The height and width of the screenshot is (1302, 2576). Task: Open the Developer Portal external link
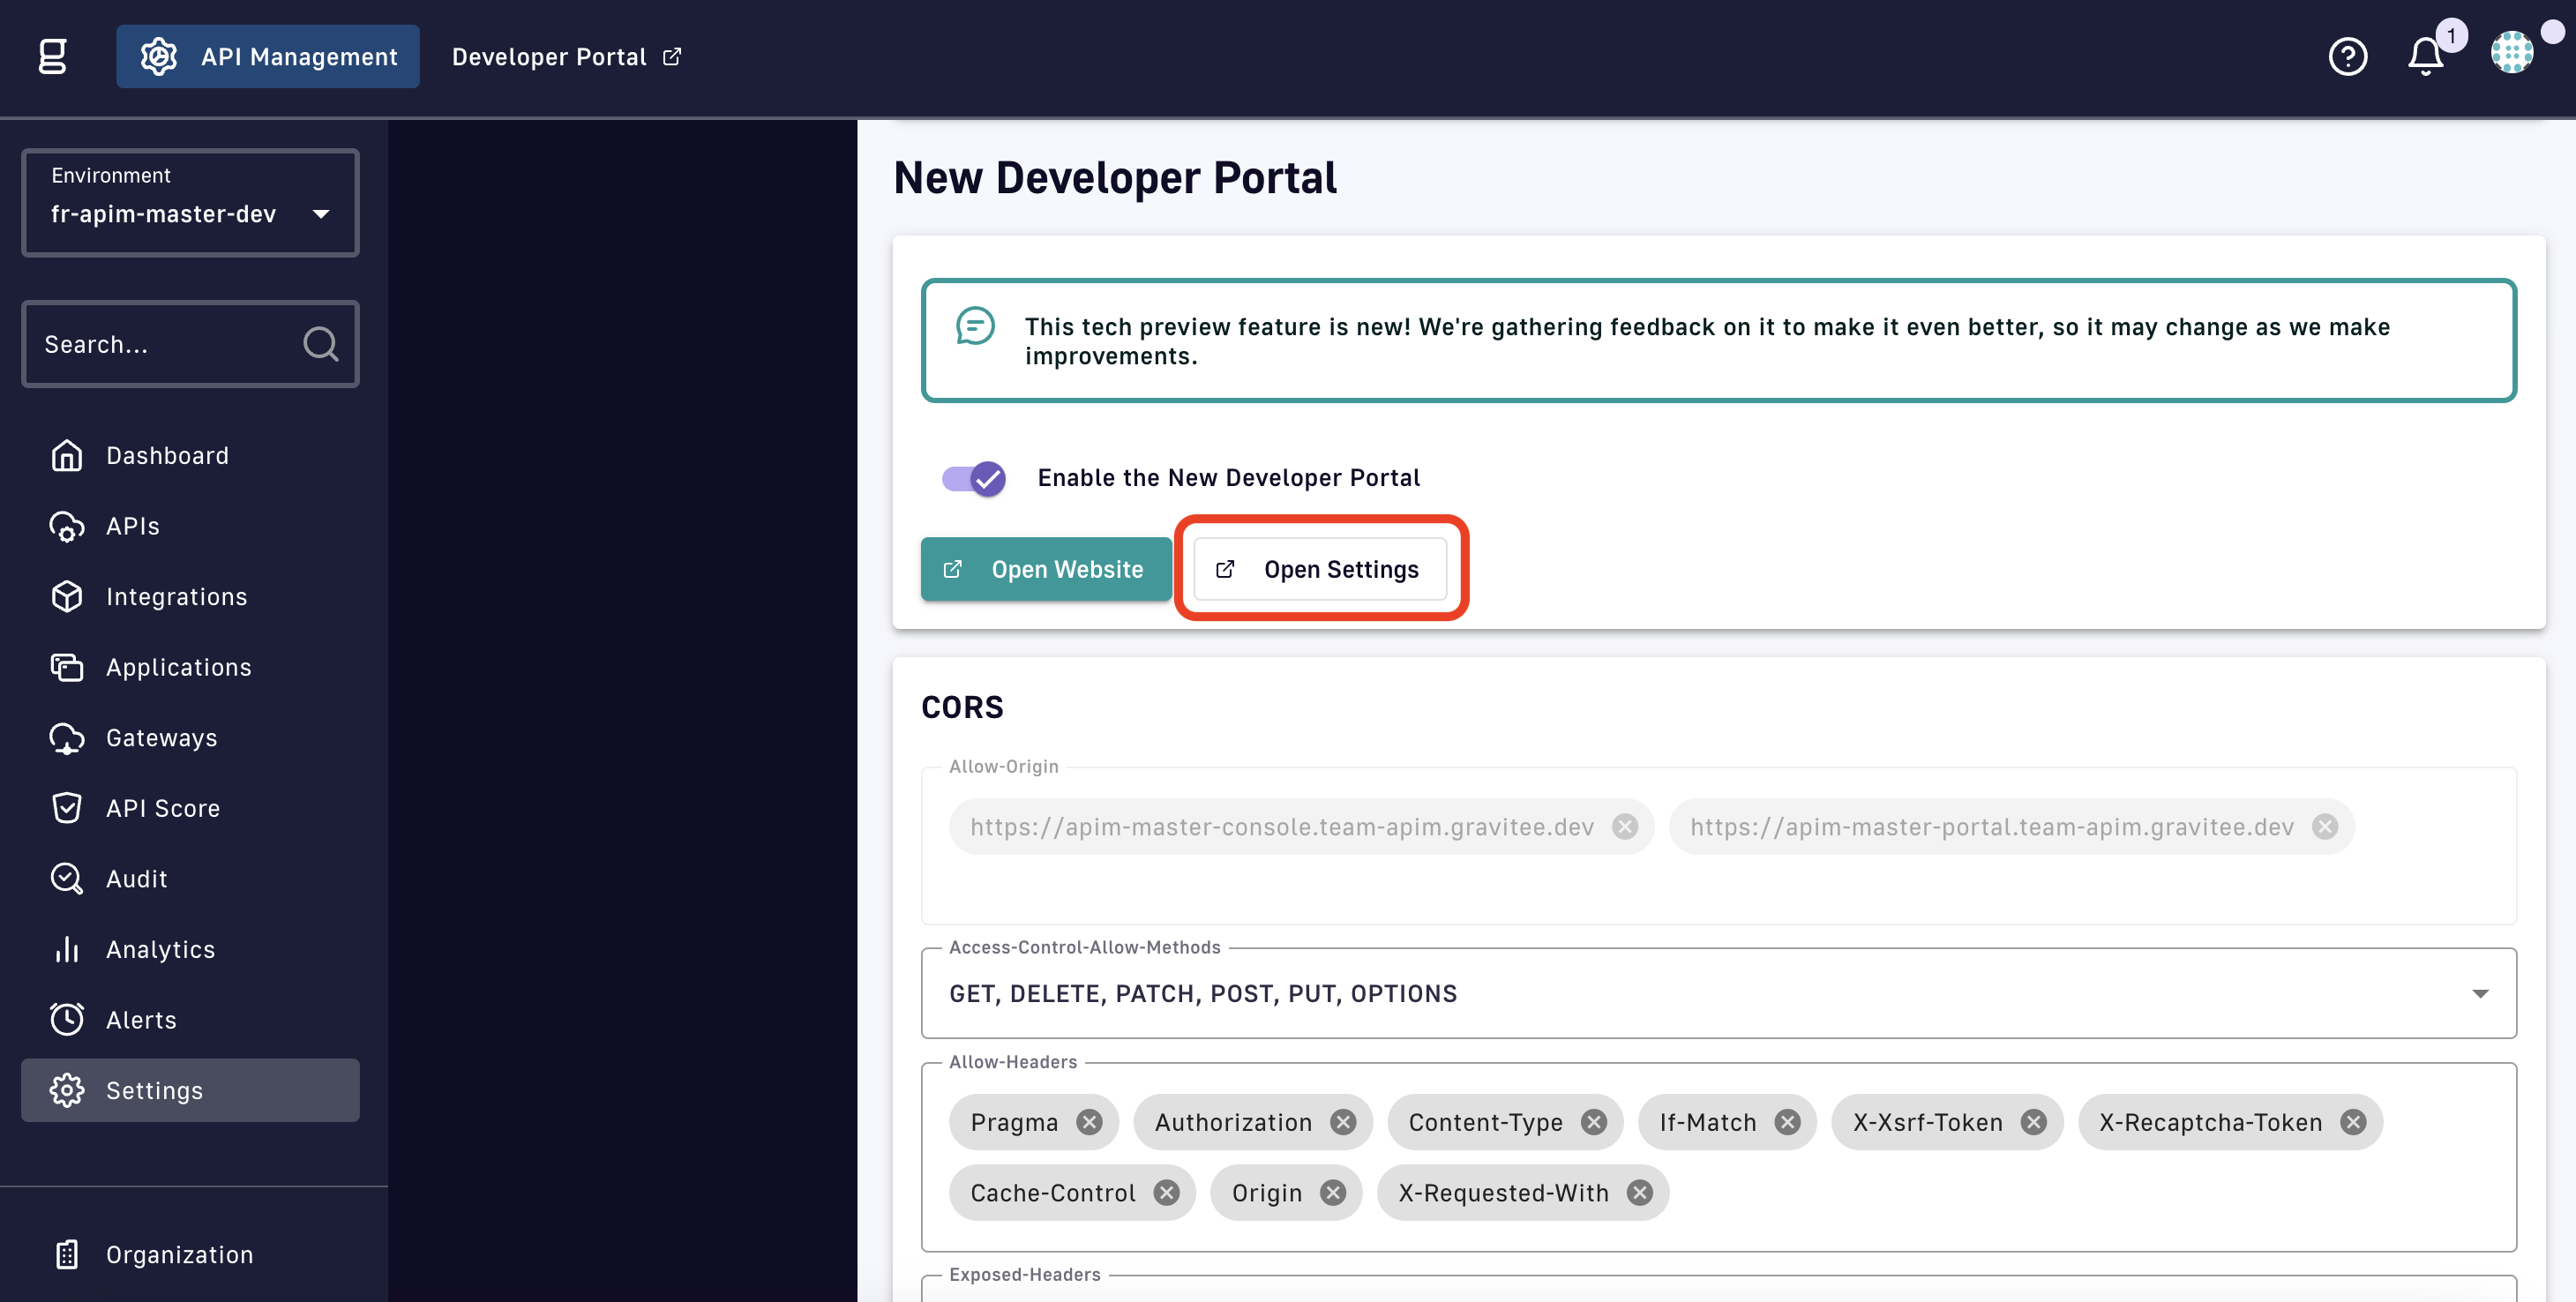pyautogui.click(x=566, y=57)
